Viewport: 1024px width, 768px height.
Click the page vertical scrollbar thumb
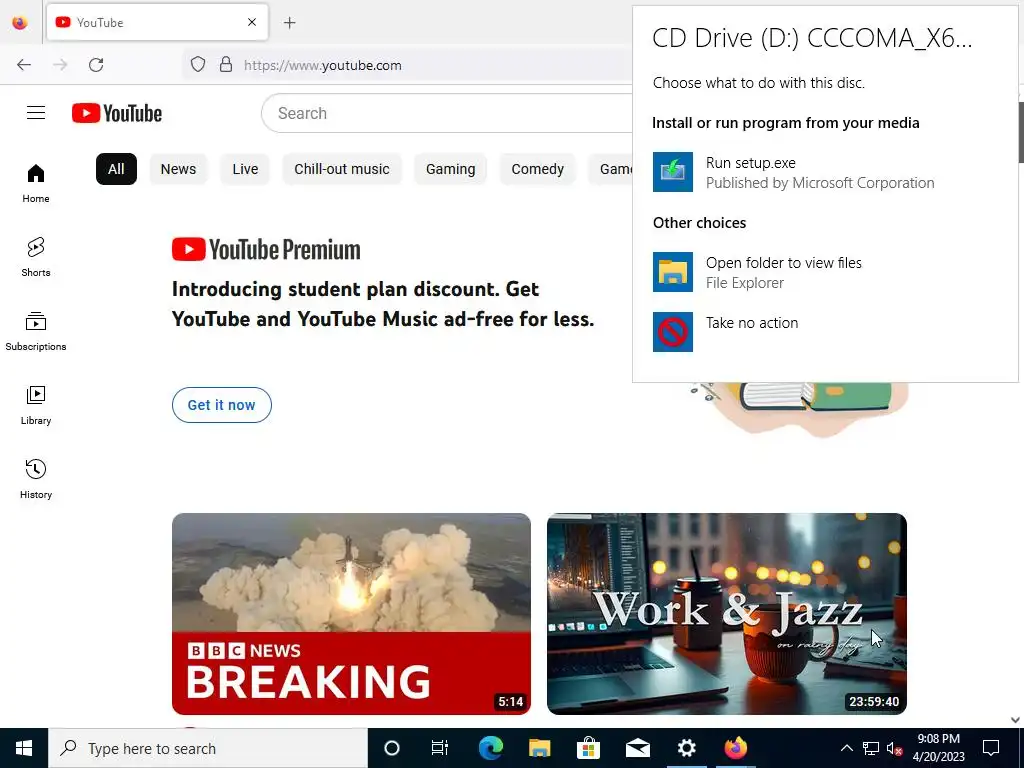[1020, 131]
